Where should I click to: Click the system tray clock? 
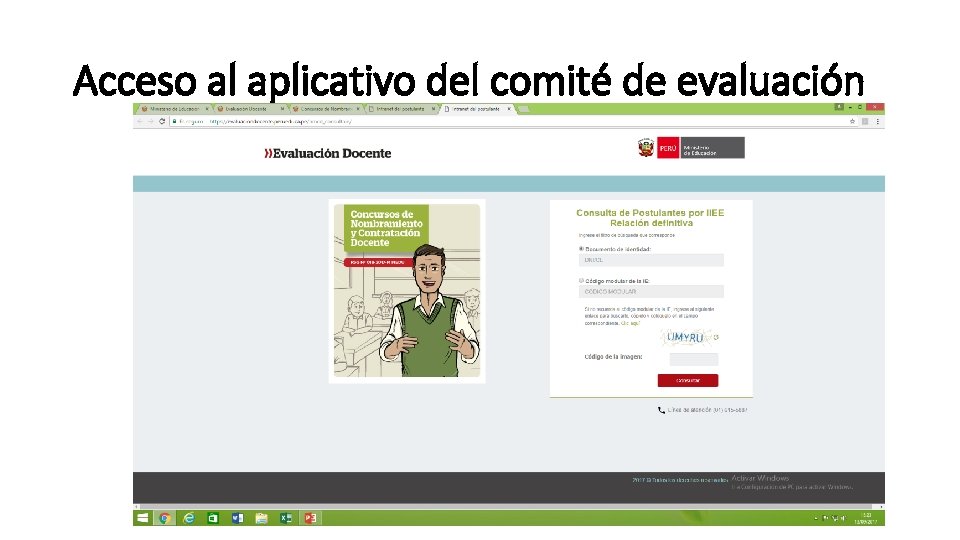tap(866, 518)
